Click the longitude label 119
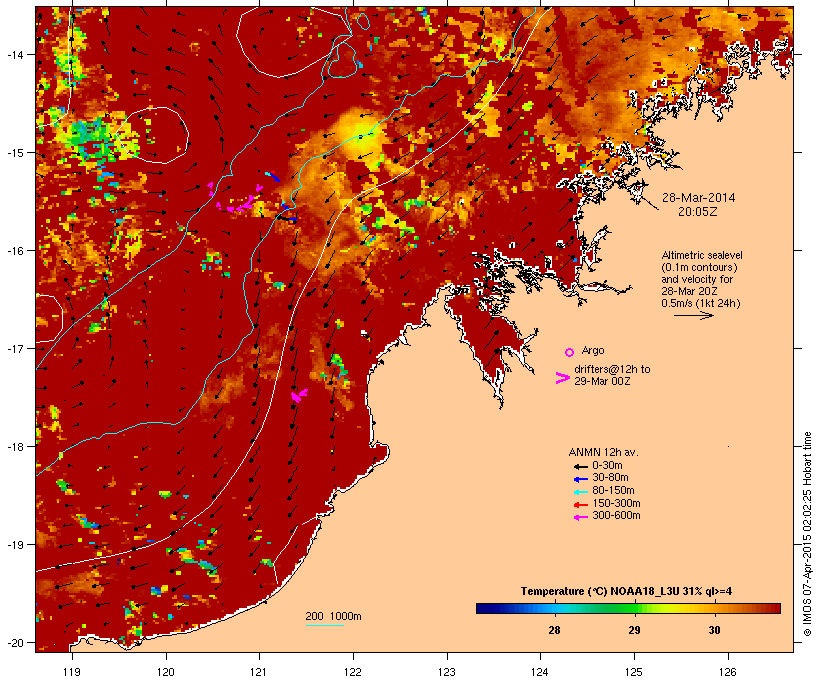This screenshot has height=680, width=820. tap(72, 671)
